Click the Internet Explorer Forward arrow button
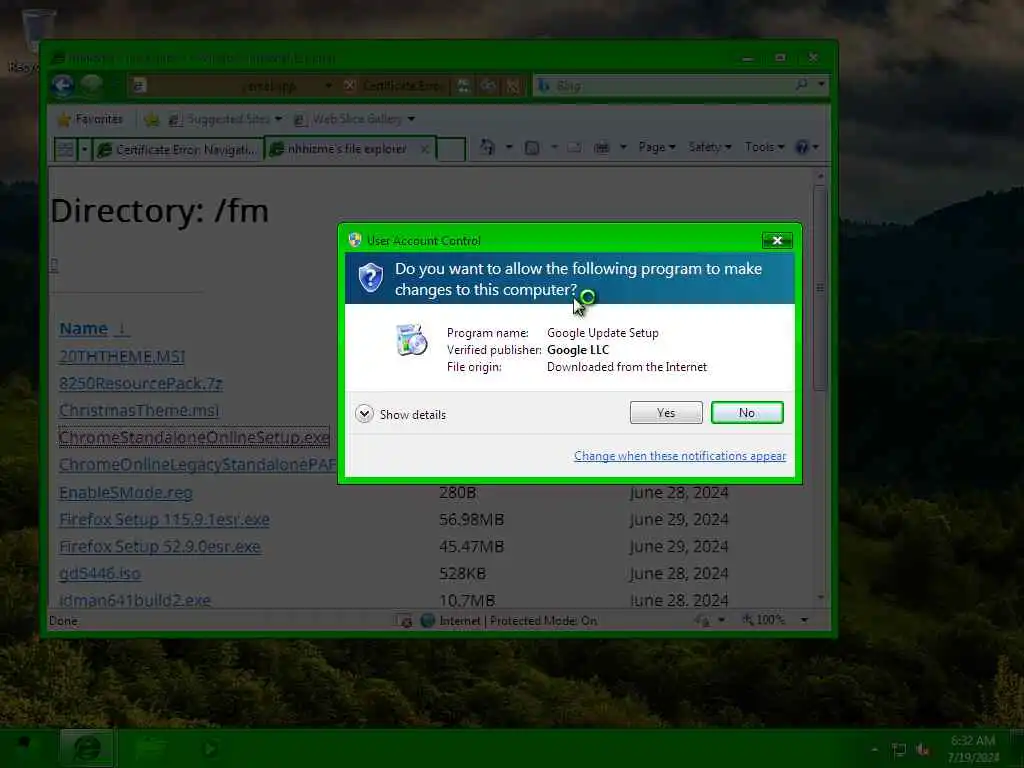 [91, 85]
